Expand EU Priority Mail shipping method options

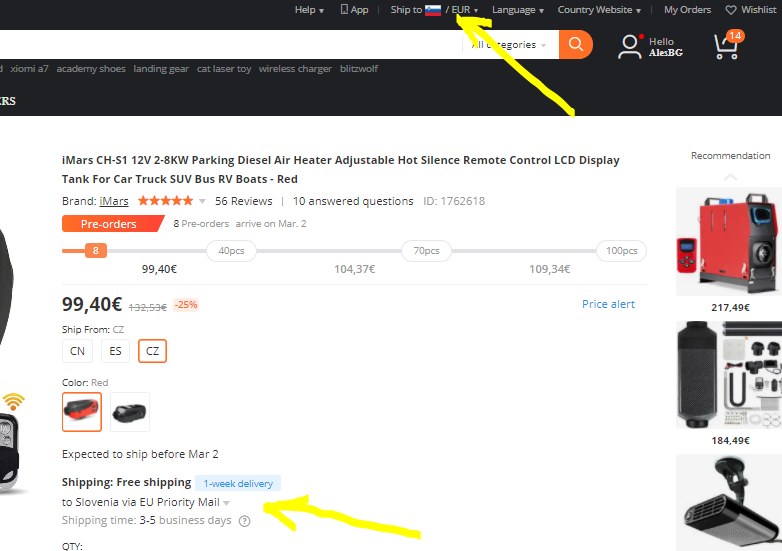click(226, 503)
